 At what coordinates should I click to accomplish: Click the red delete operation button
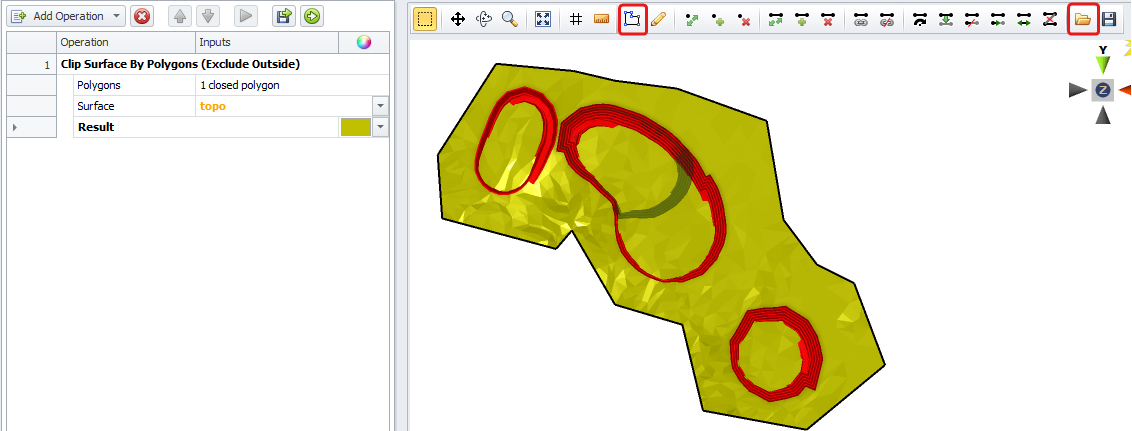[142, 16]
